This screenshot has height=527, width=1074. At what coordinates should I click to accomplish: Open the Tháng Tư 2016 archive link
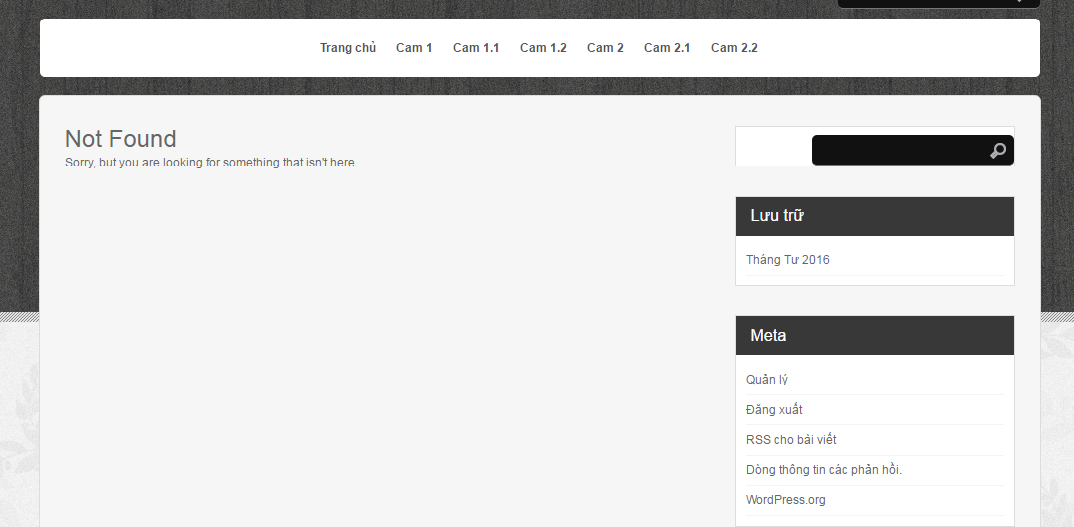[788, 260]
